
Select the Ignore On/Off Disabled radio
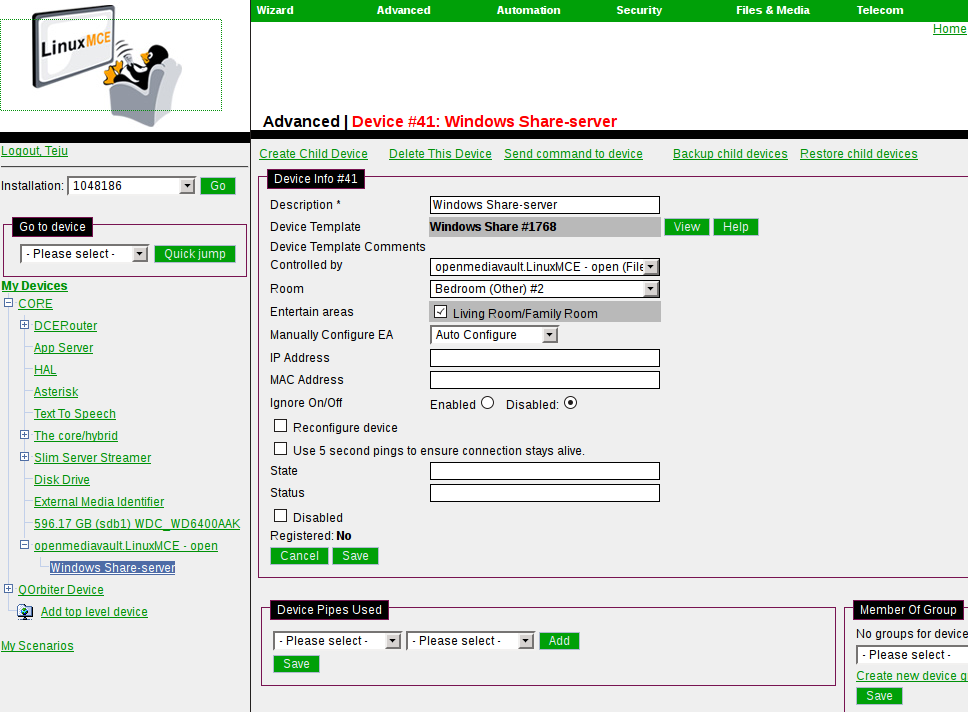click(x=571, y=403)
